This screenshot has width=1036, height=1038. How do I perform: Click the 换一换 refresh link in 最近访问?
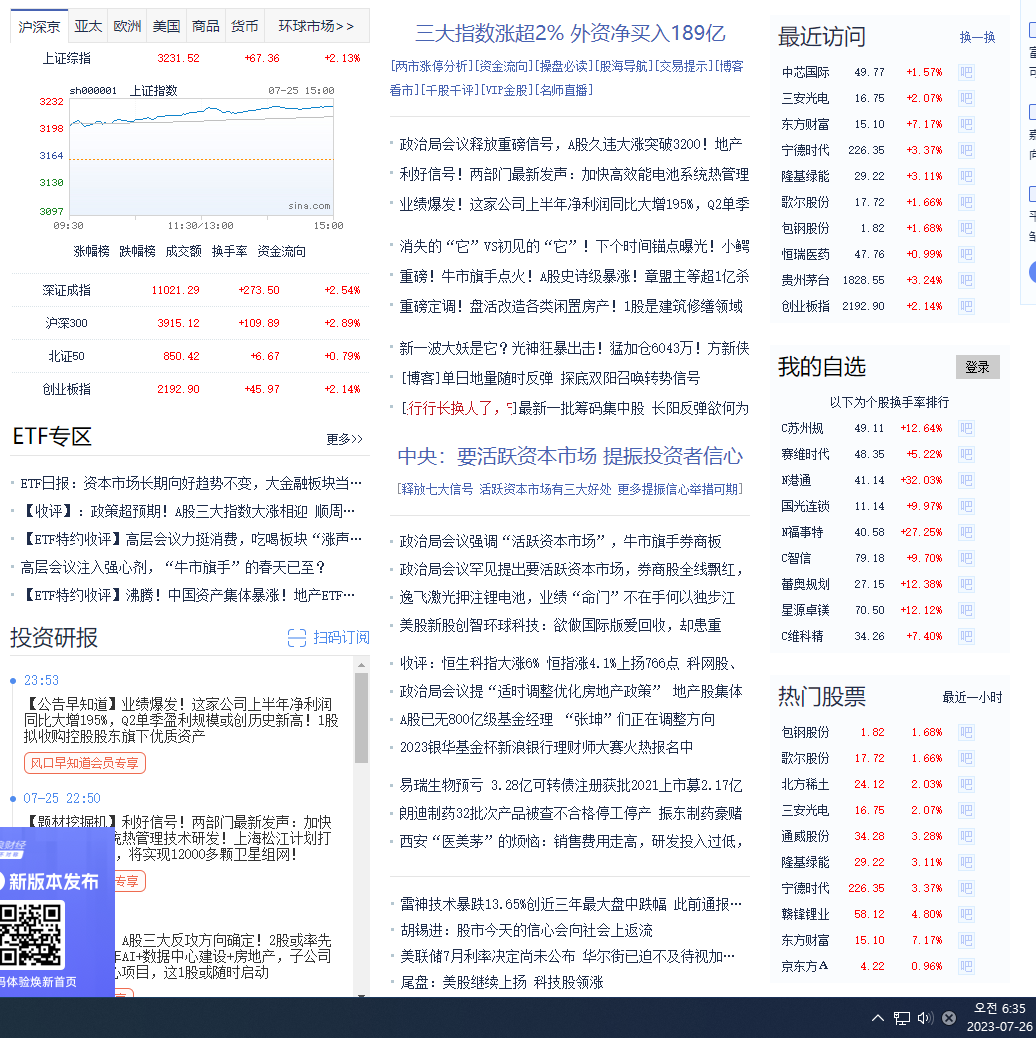coord(977,37)
